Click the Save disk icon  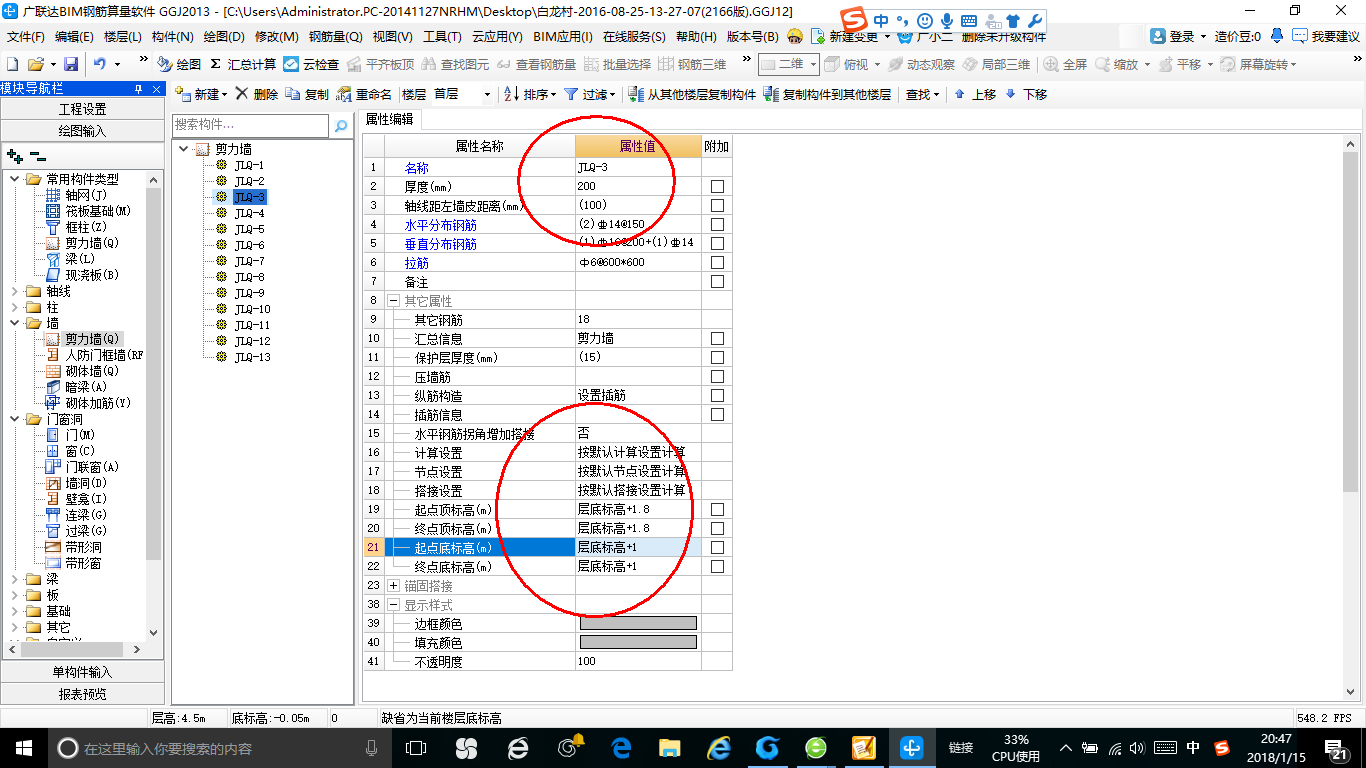coord(71,64)
